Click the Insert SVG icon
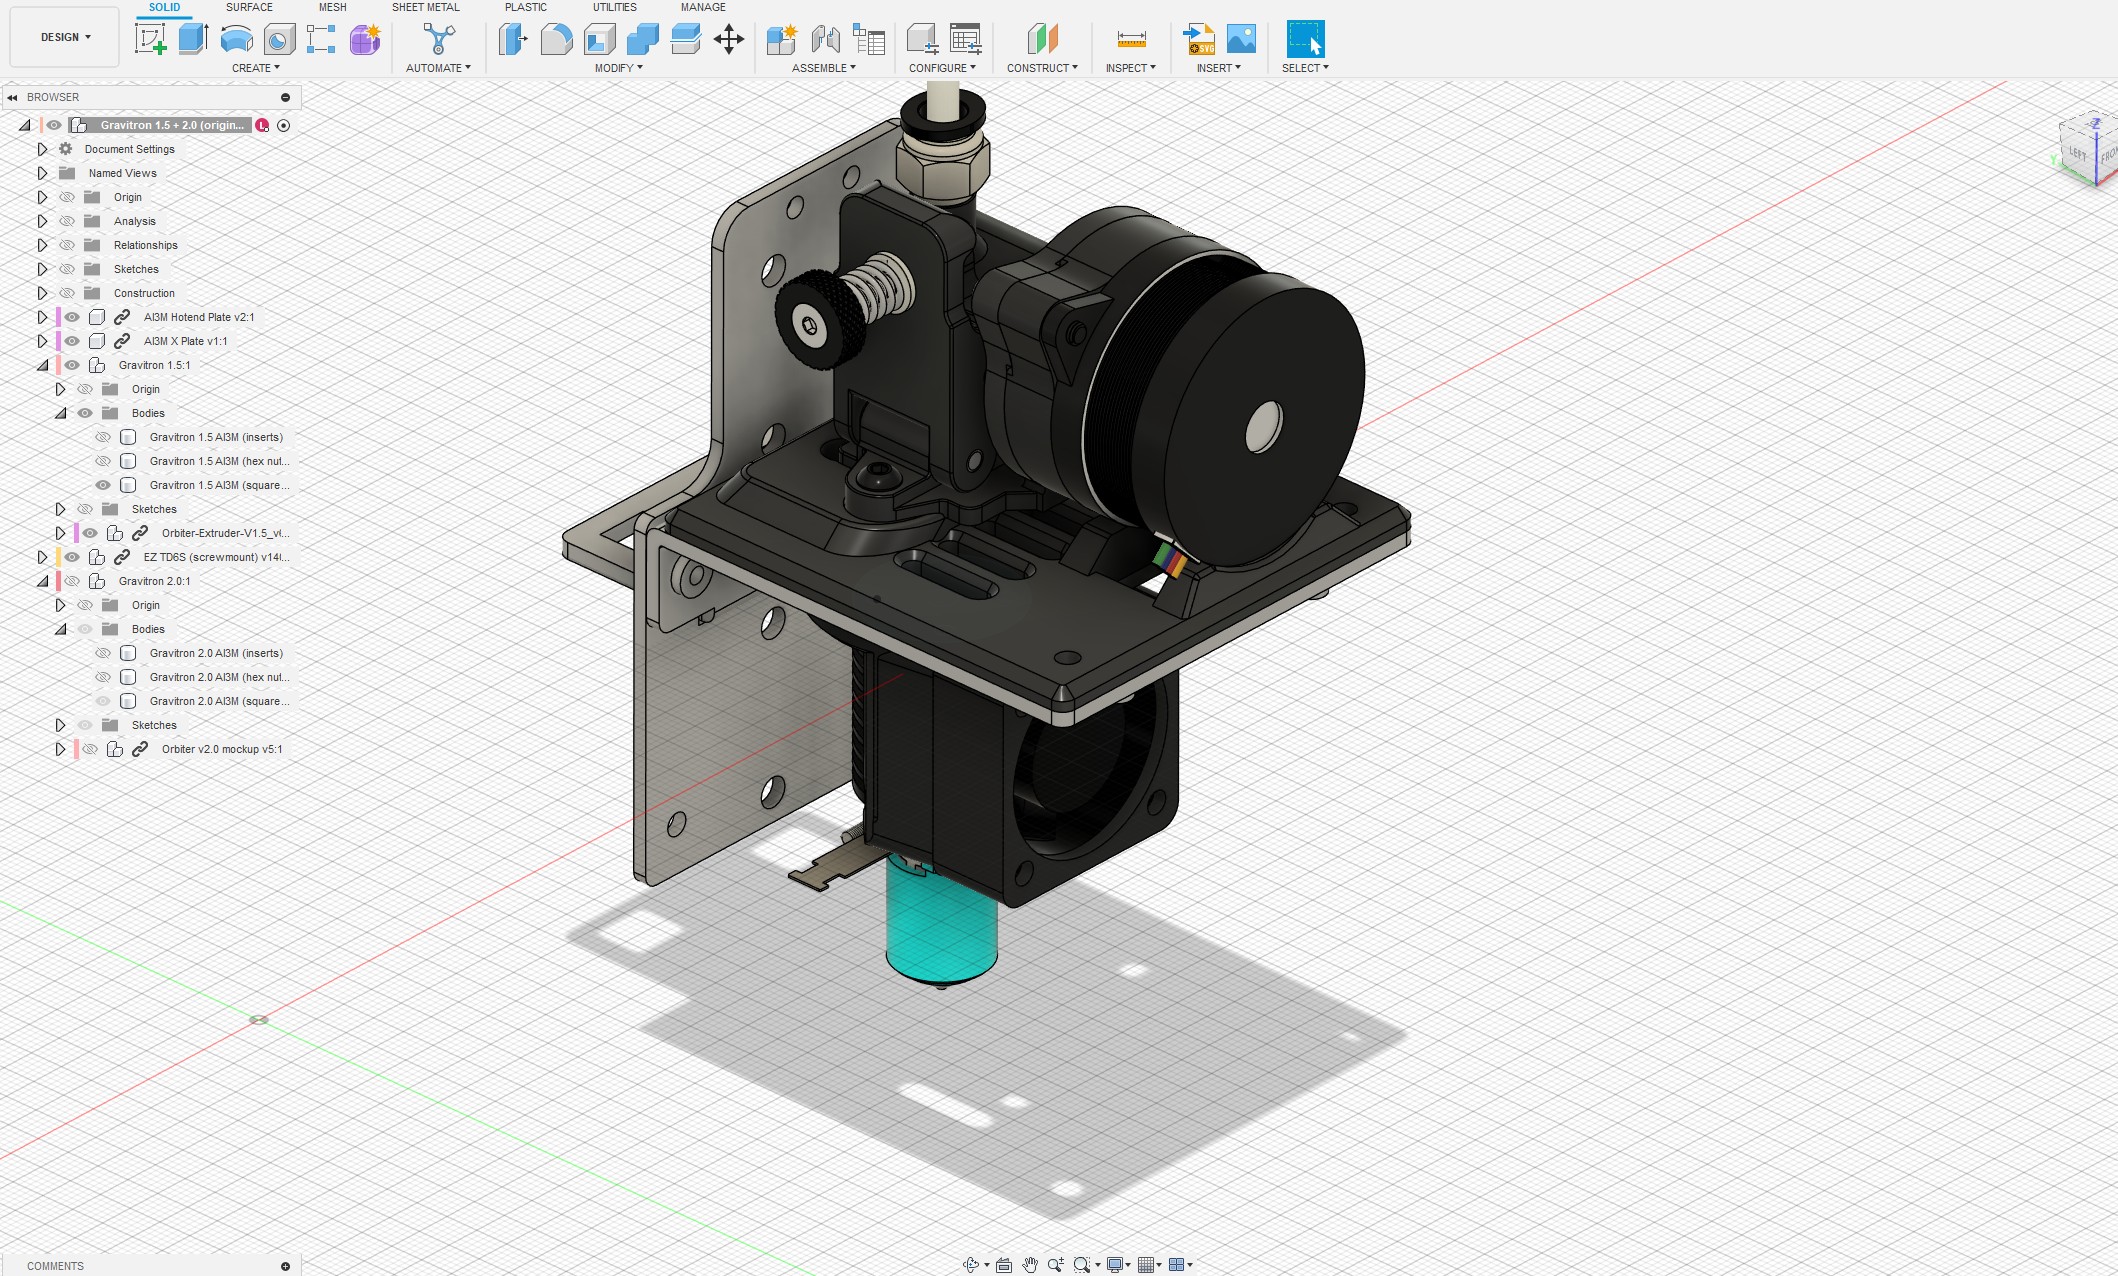The width and height of the screenshot is (2118, 1276). pos(1198,39)
